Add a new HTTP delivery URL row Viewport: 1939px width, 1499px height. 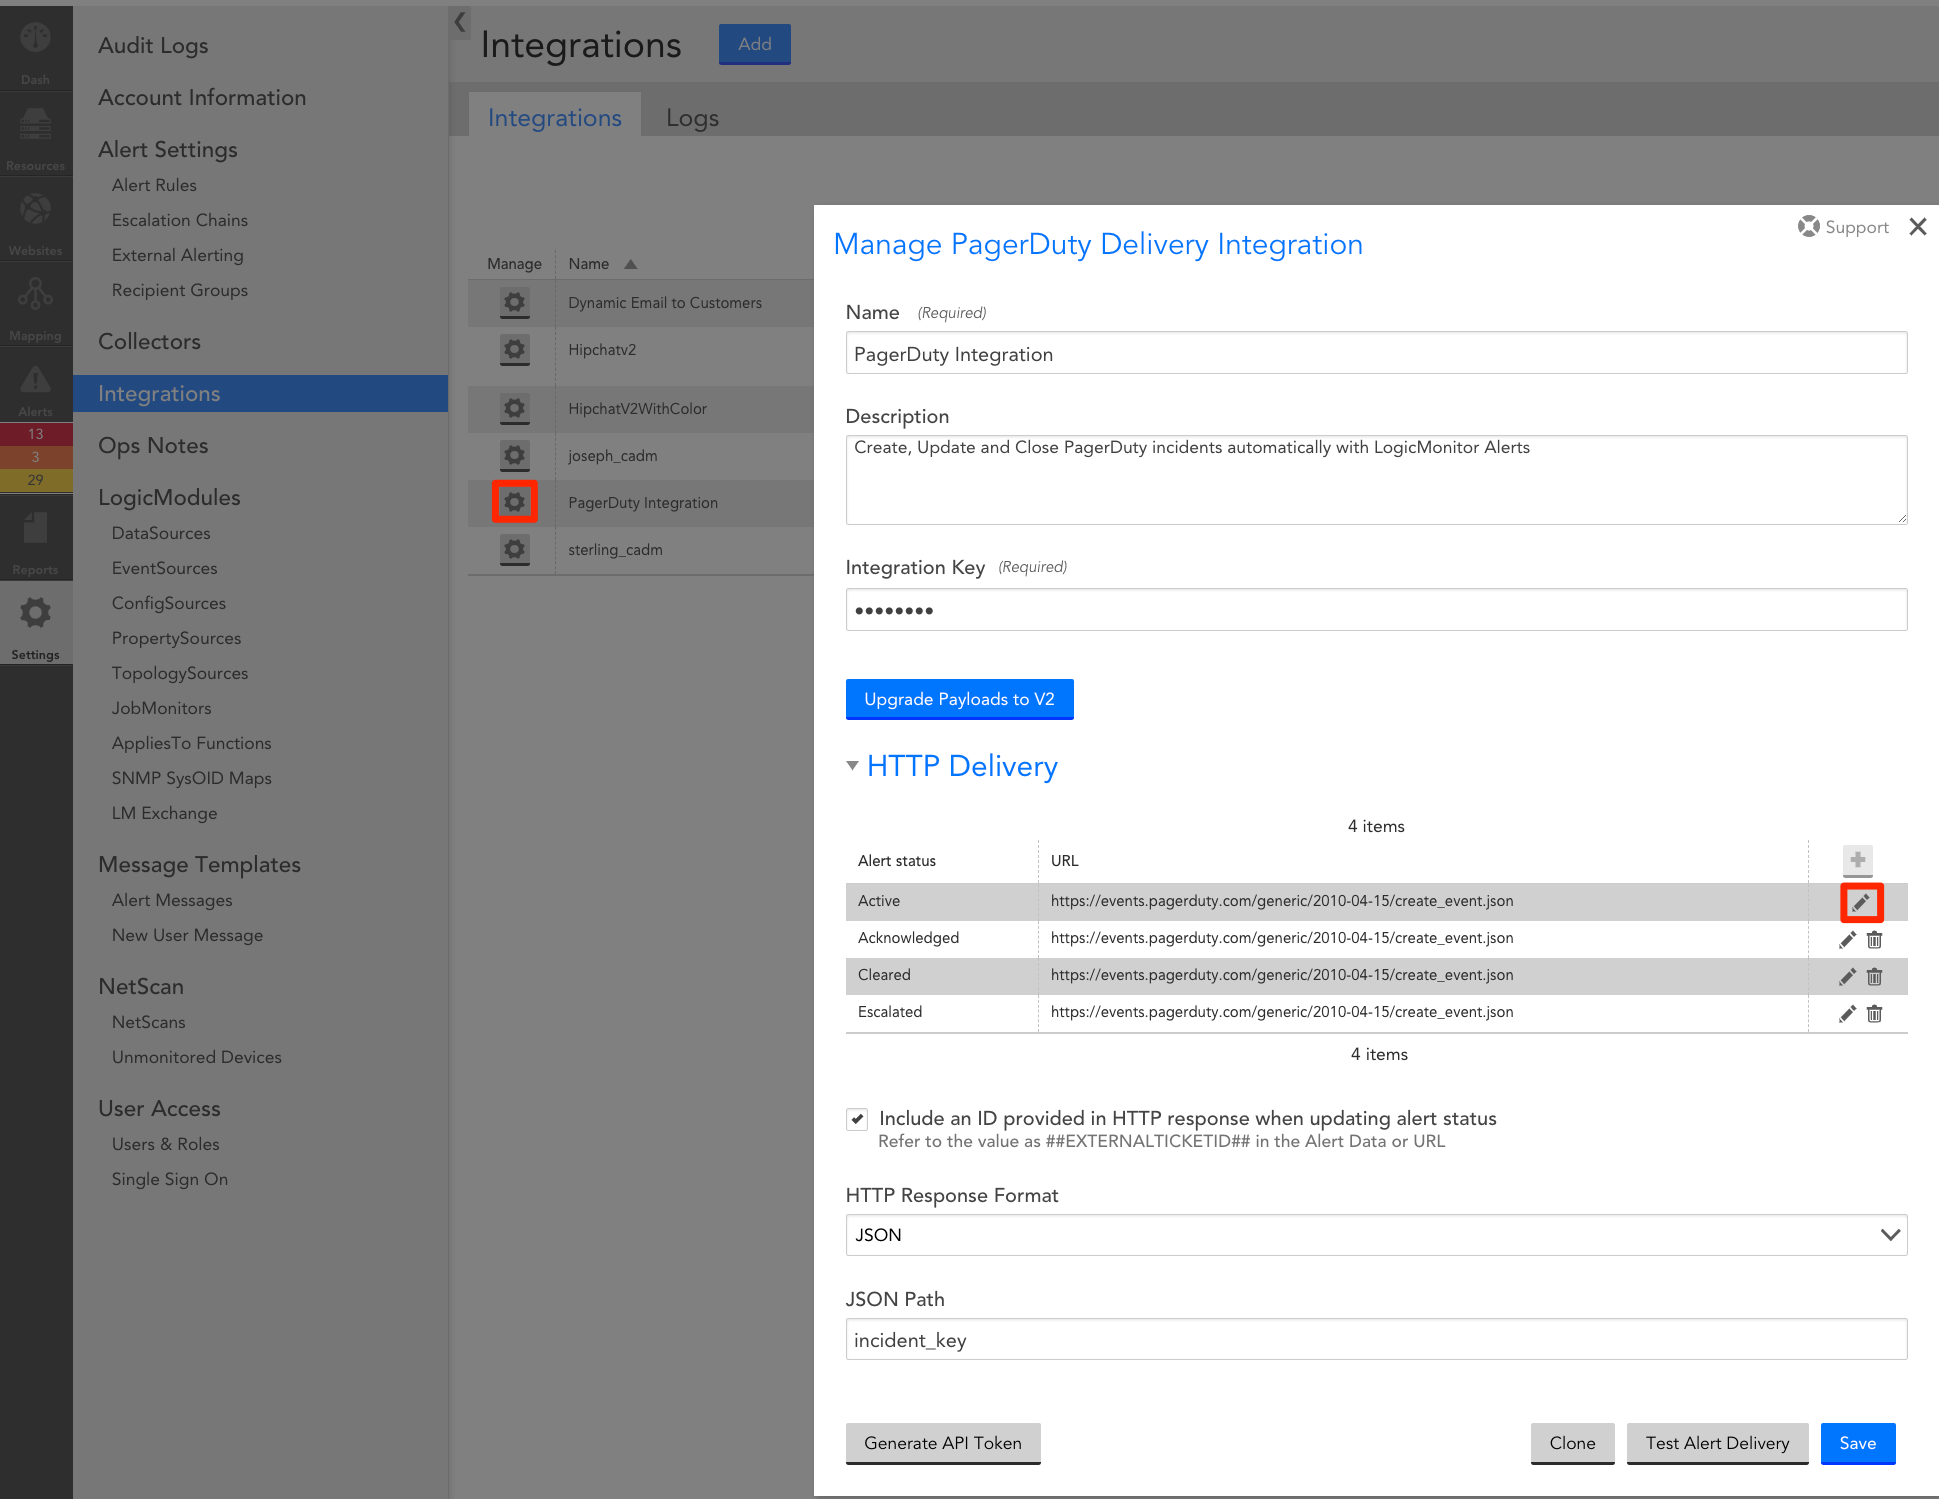coord(1856,860)
